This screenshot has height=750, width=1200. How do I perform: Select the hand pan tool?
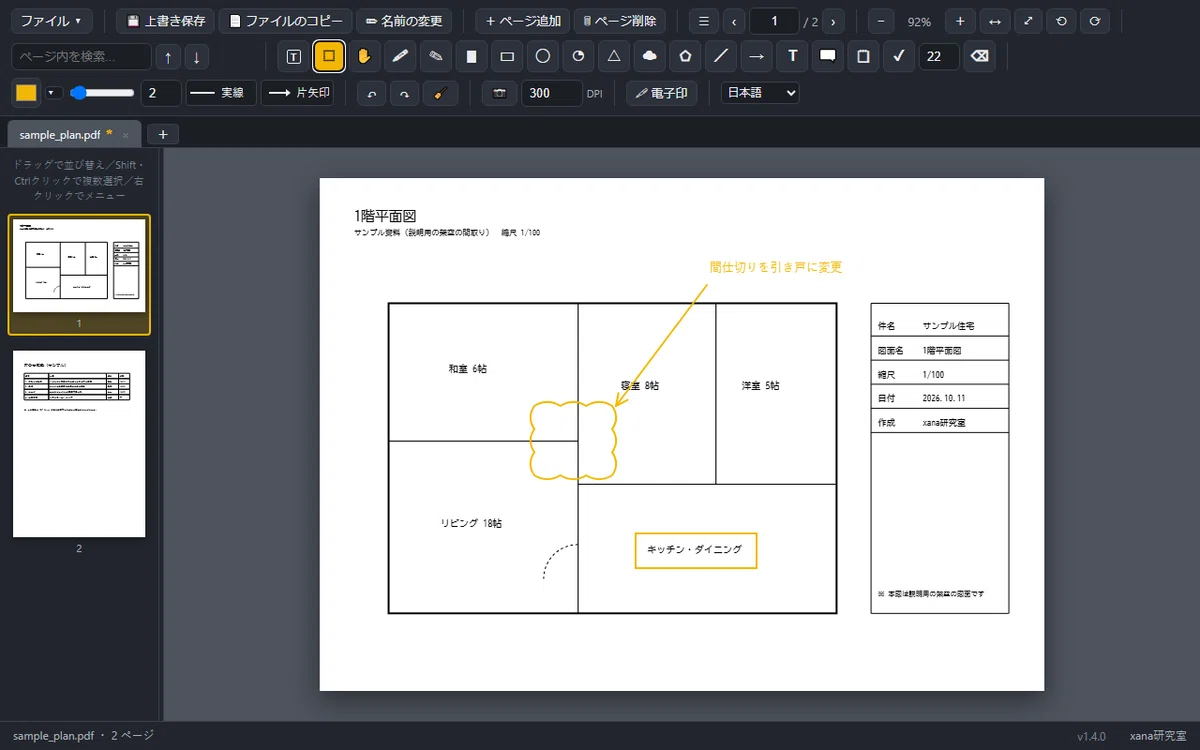(x=365, y=56)
